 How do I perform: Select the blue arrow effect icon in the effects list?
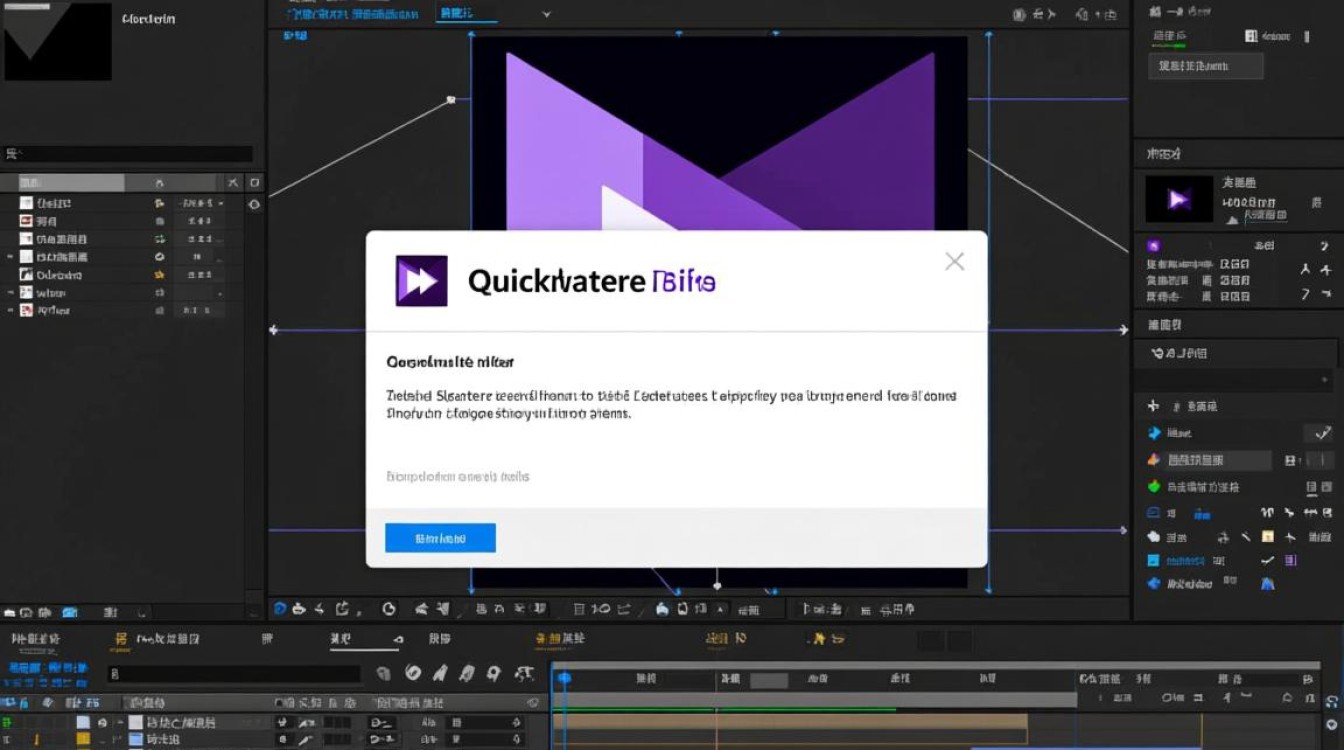tap(1155, 433)
